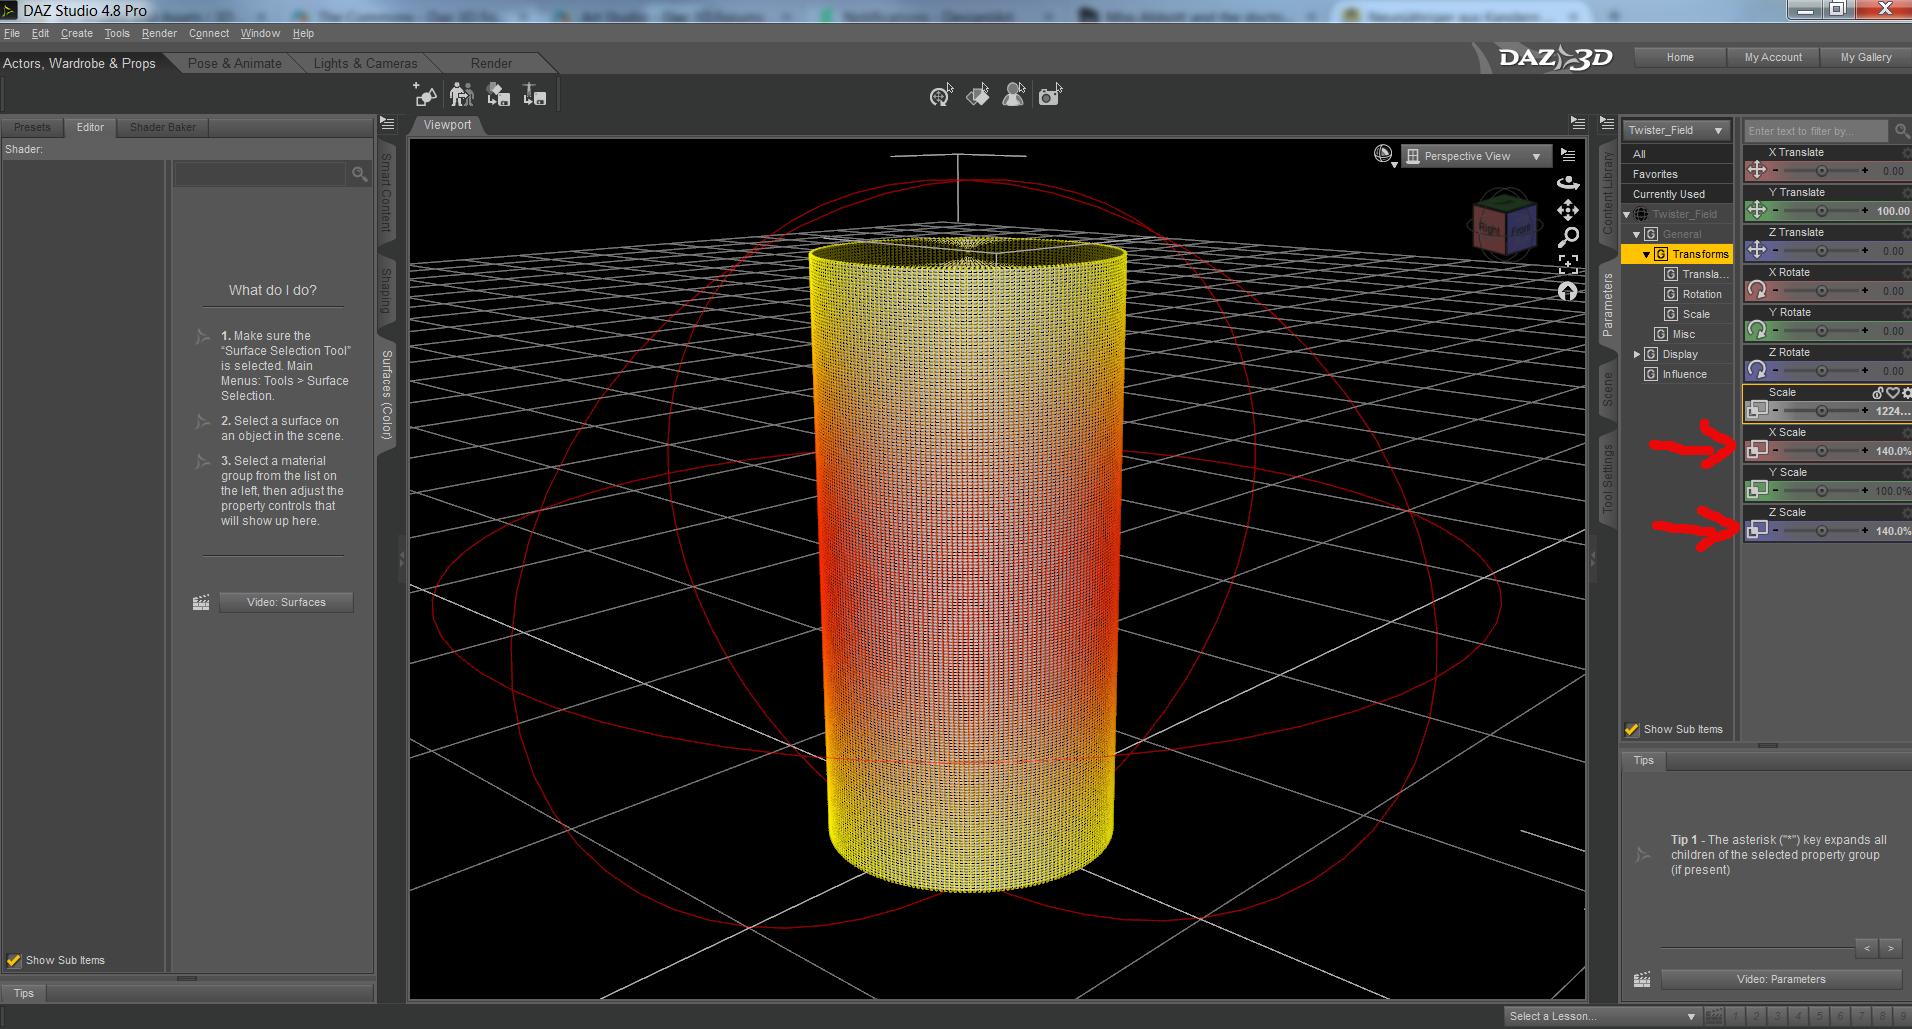Viewport: 1912px width, 1029px height.
Task: Click the camera selection tool icon
Action: point(1049,95)
